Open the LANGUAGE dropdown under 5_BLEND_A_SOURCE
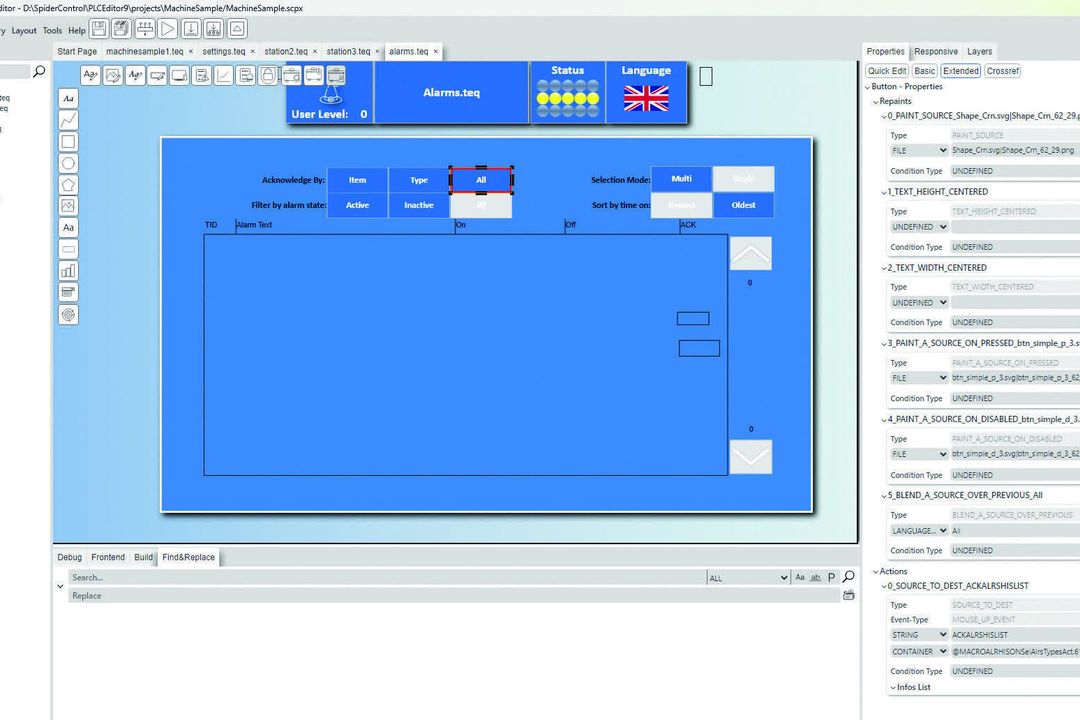 tap(919, 531)
